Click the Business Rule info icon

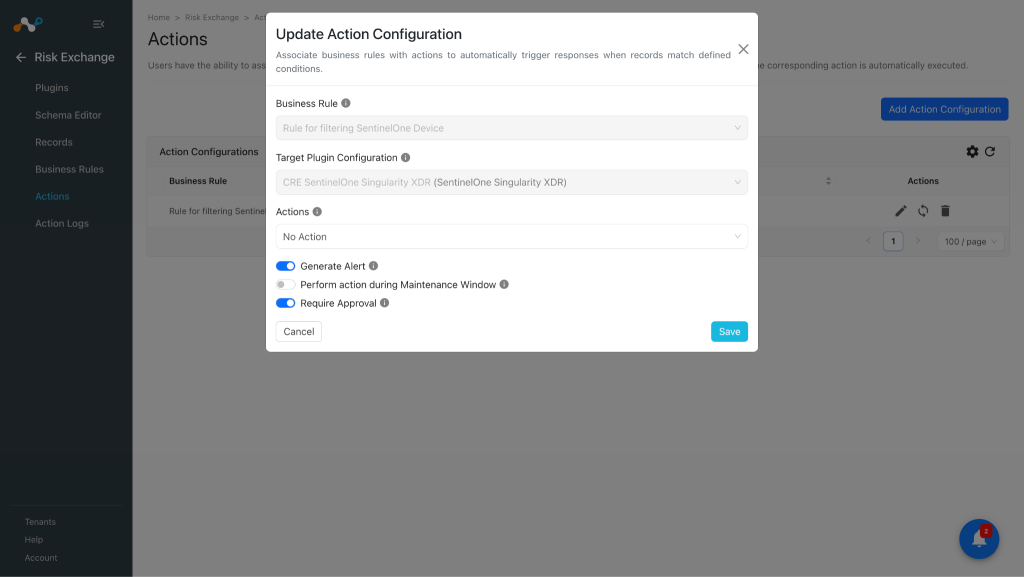point(346,103)
